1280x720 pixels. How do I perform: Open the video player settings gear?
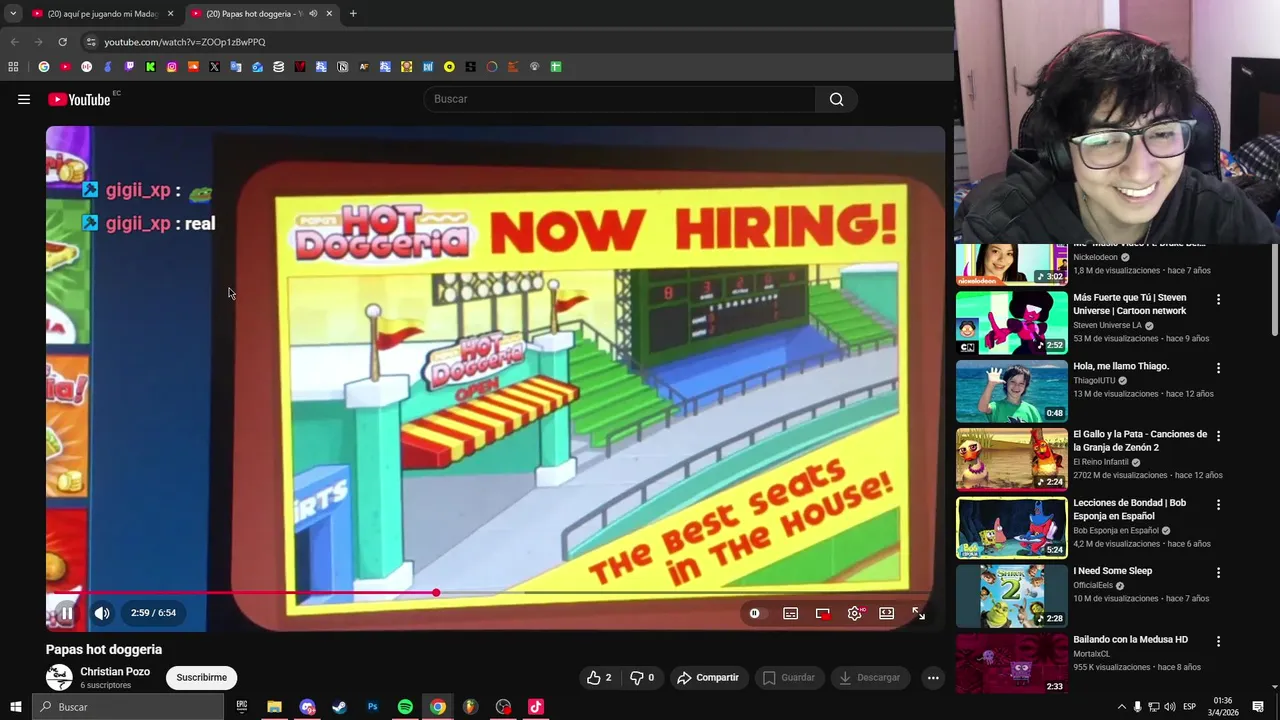click(x=854, y=614)
